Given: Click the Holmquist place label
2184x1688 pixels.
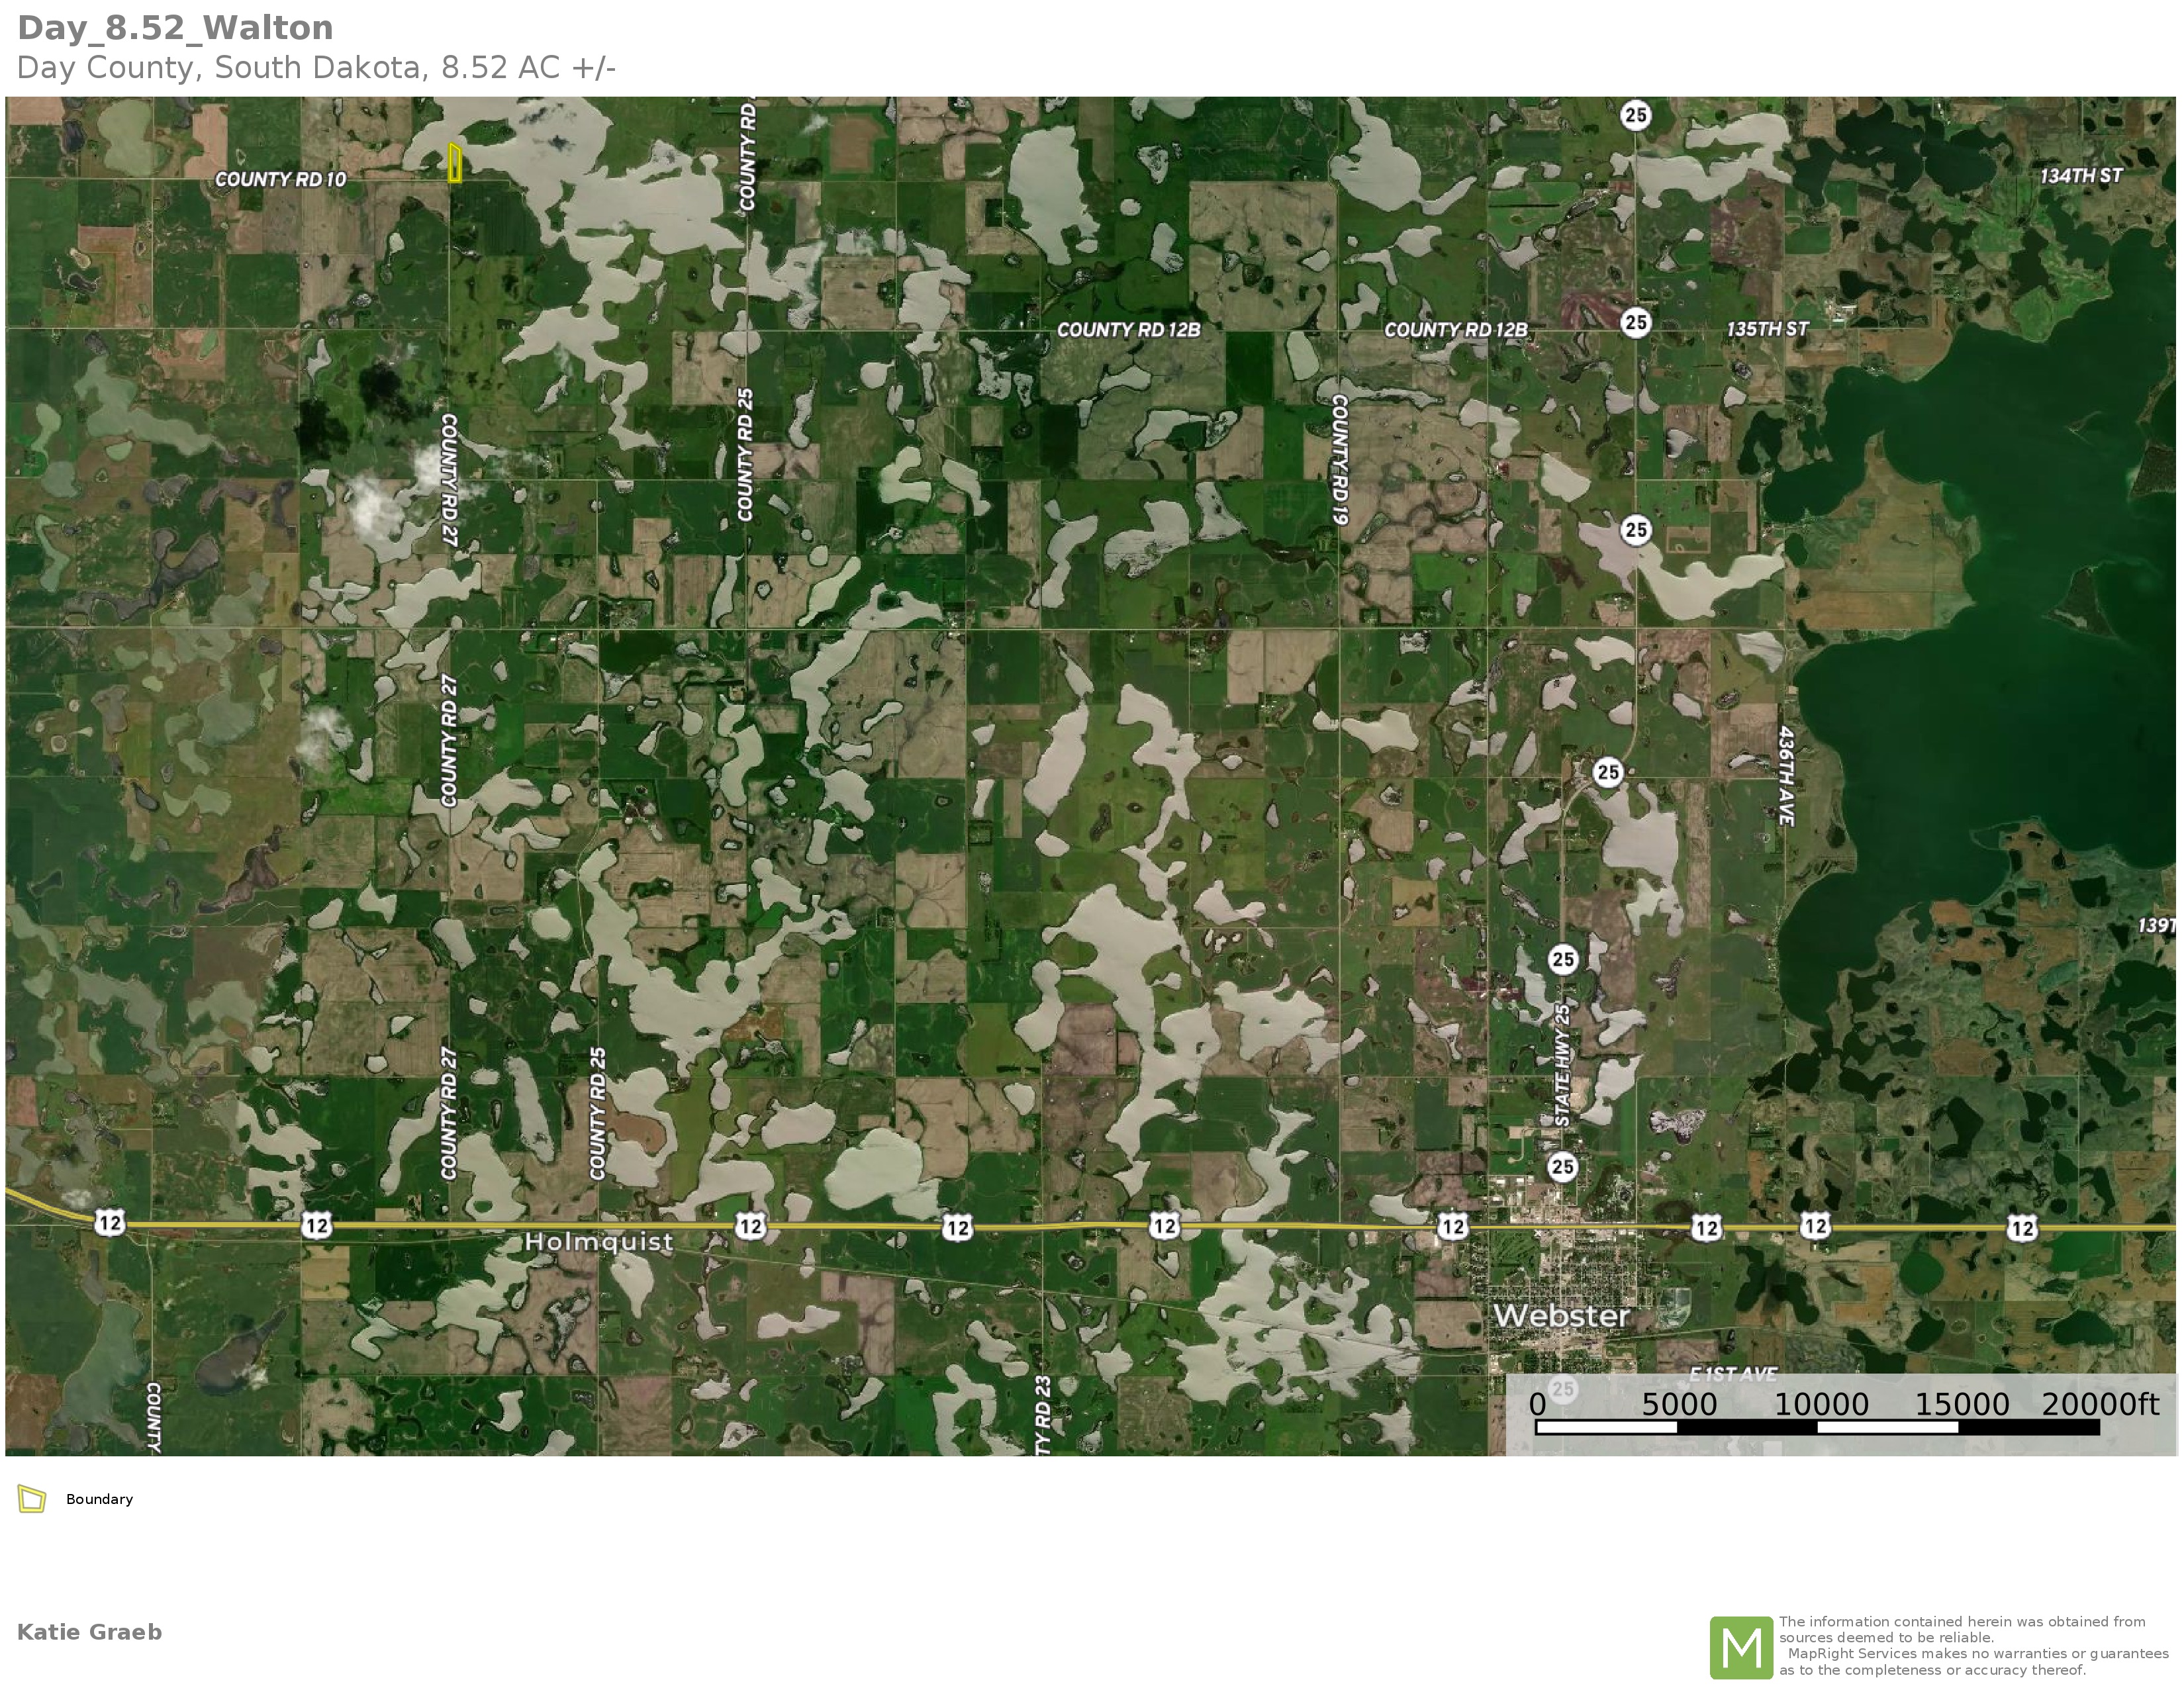Looking at the screenshot, I should [x=599, y=1242].
